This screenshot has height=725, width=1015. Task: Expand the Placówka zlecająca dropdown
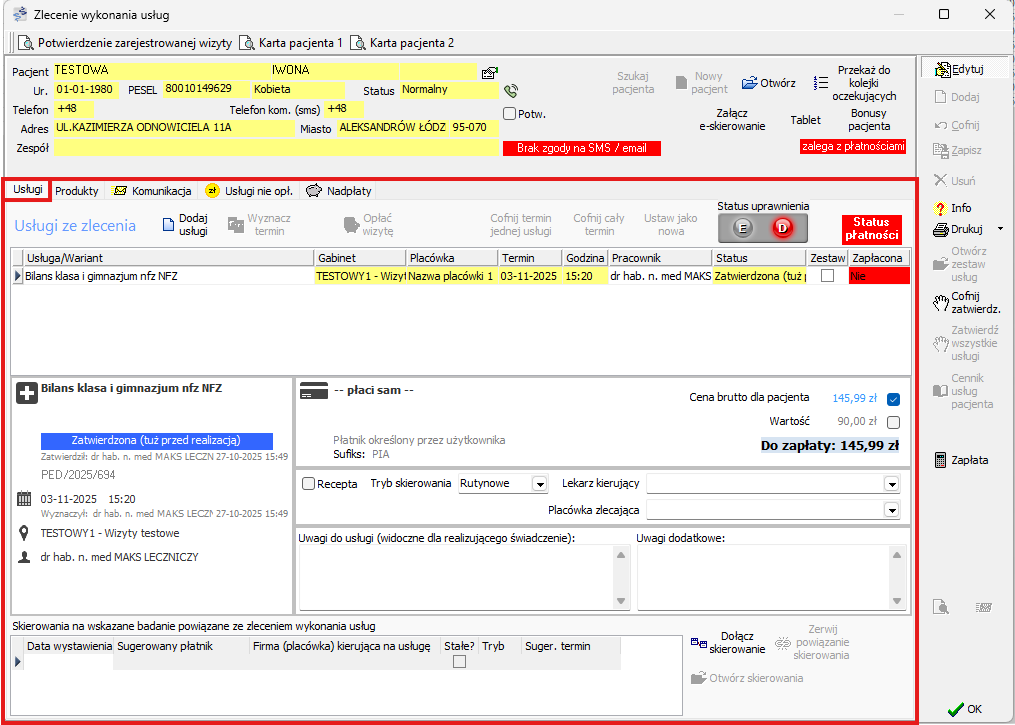[x=891, y=510]
